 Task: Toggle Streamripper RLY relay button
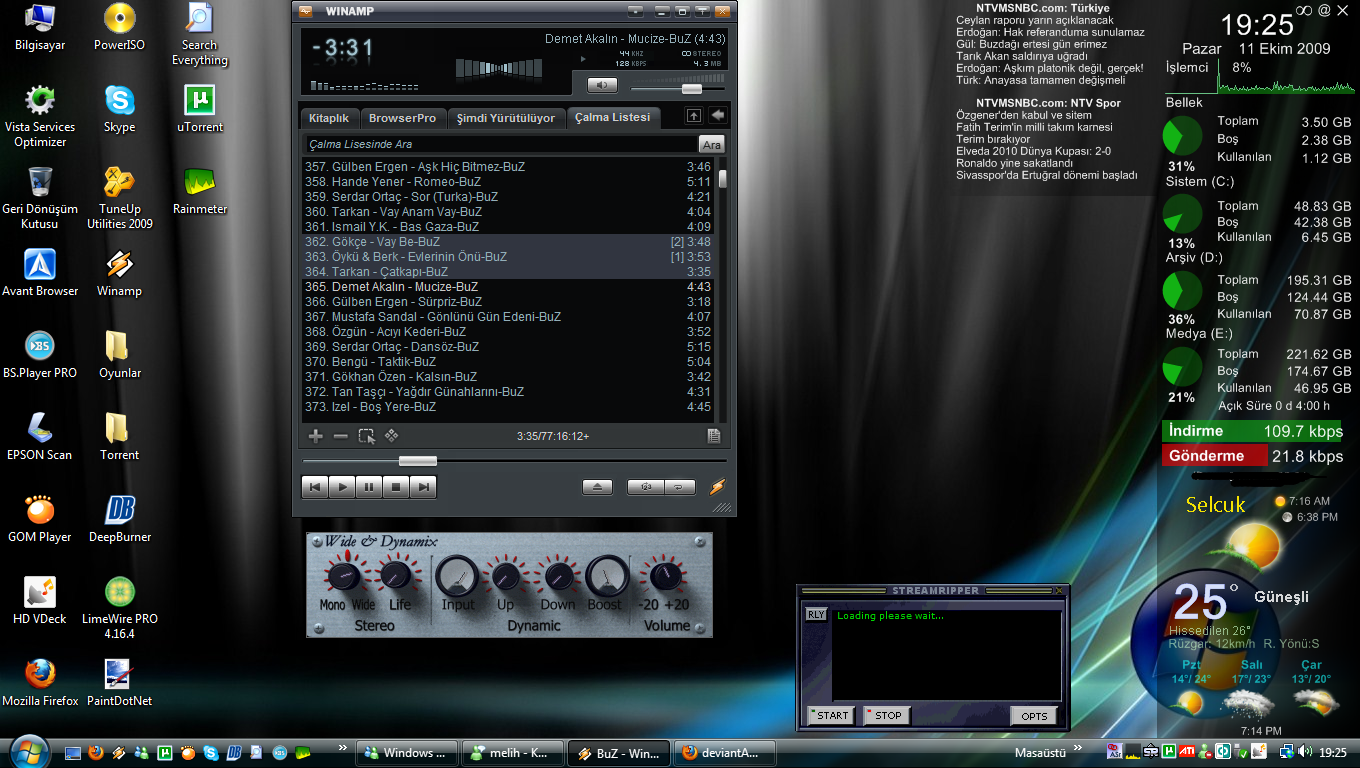(x=816, y=614)
